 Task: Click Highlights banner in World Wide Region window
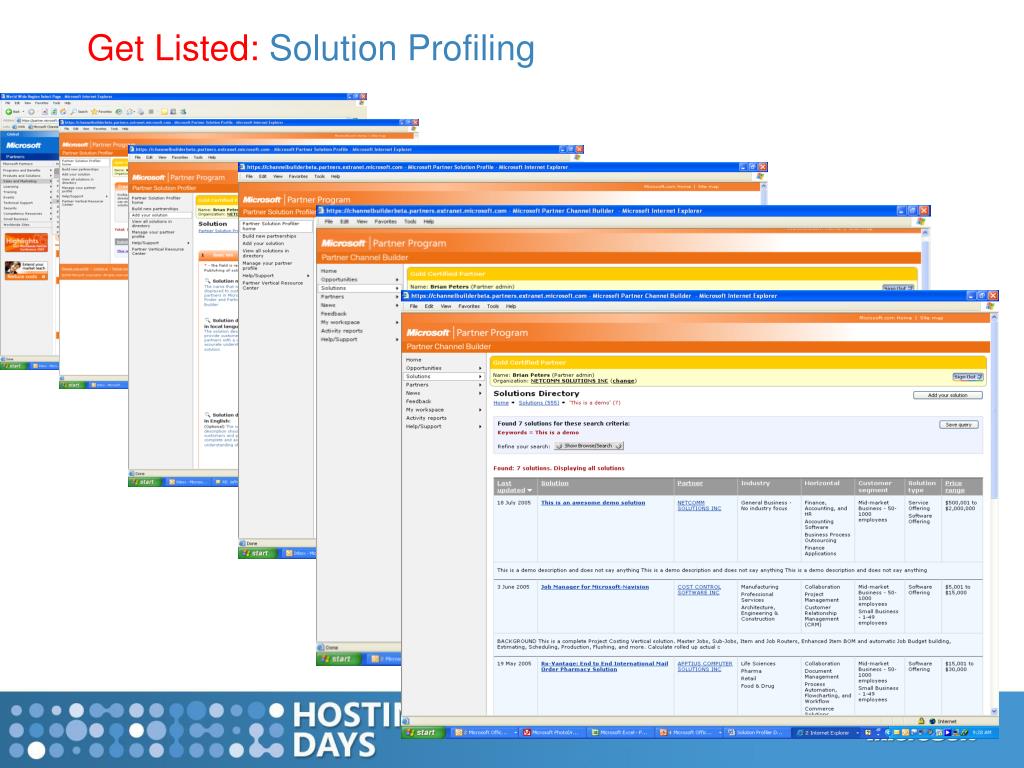(26, 243)
